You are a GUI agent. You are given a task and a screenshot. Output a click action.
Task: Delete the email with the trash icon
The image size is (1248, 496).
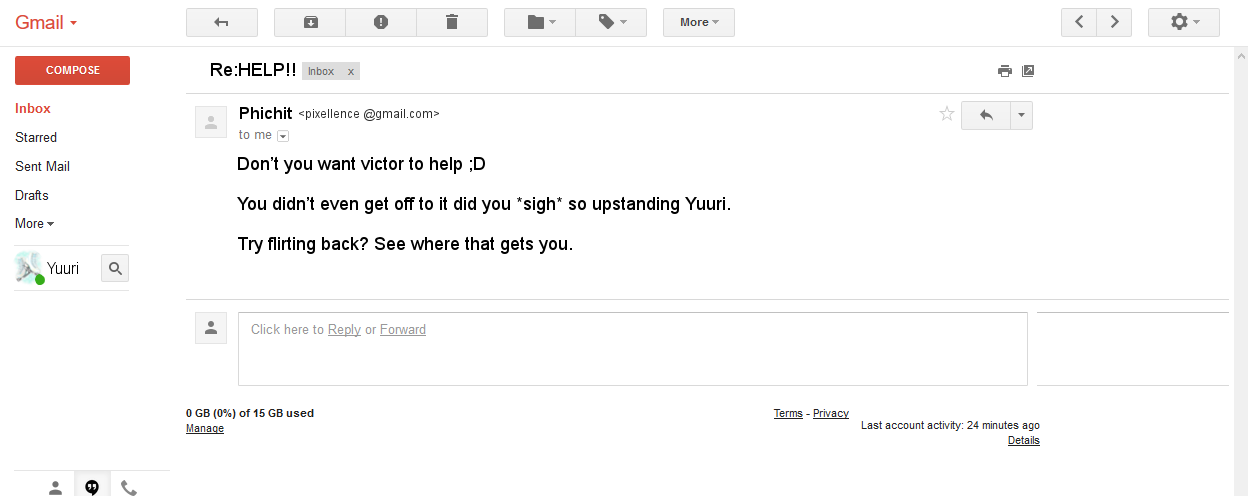pyautogui.click(x=452, y=22)
